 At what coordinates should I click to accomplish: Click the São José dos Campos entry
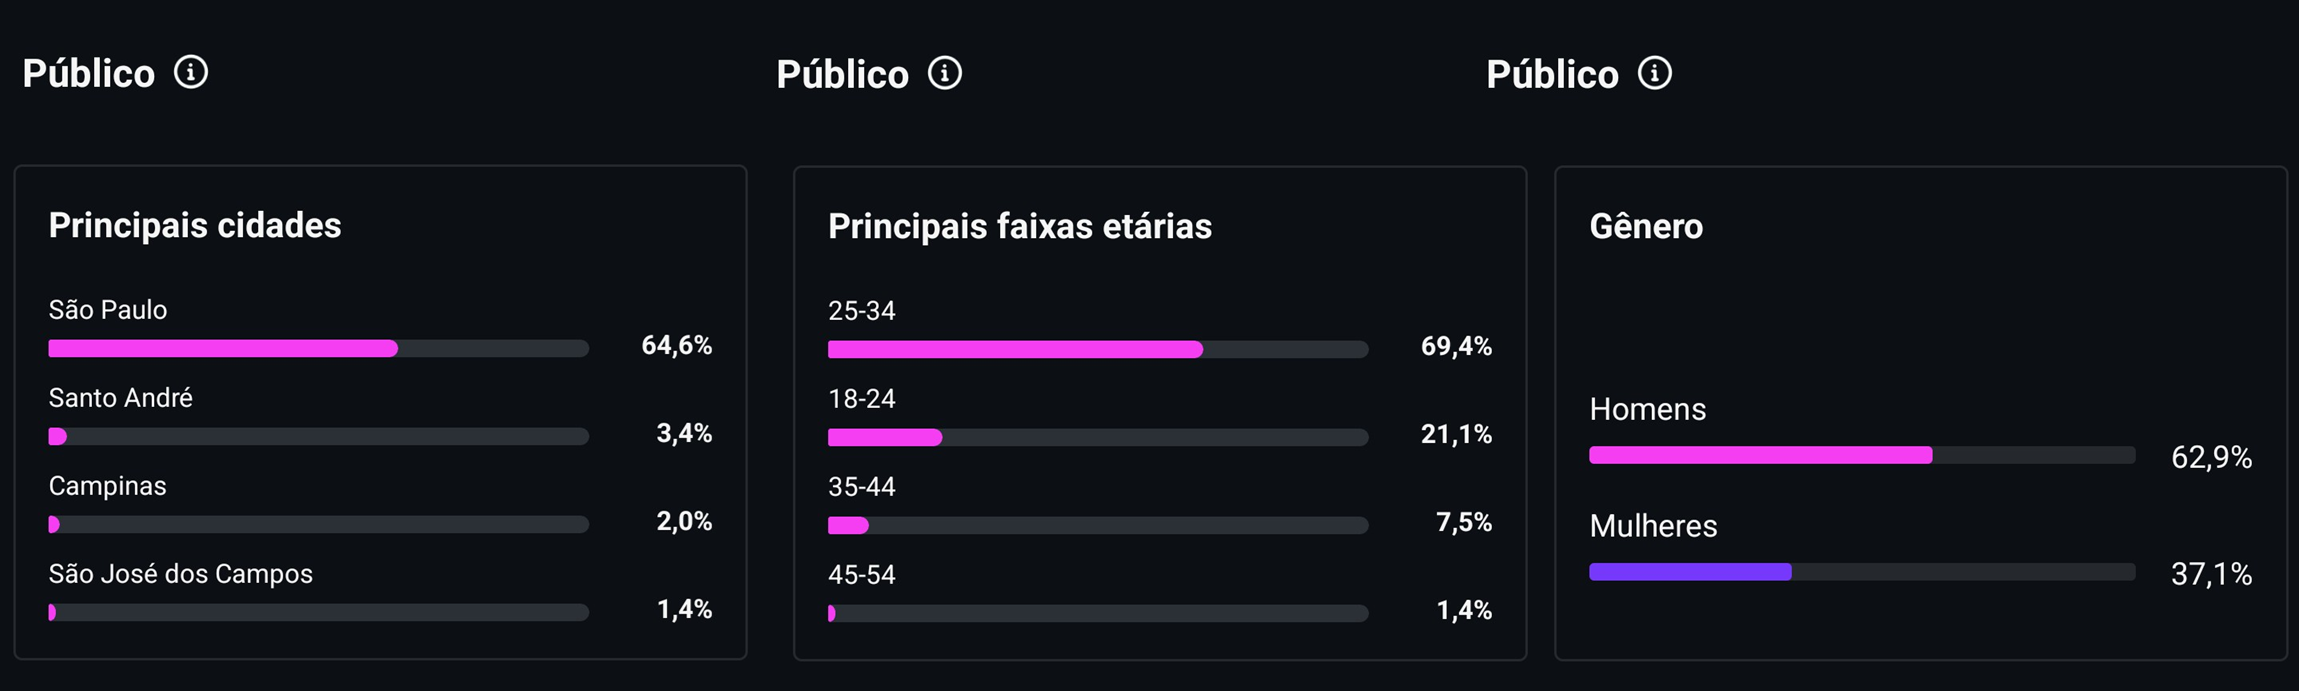coord(180,573)
